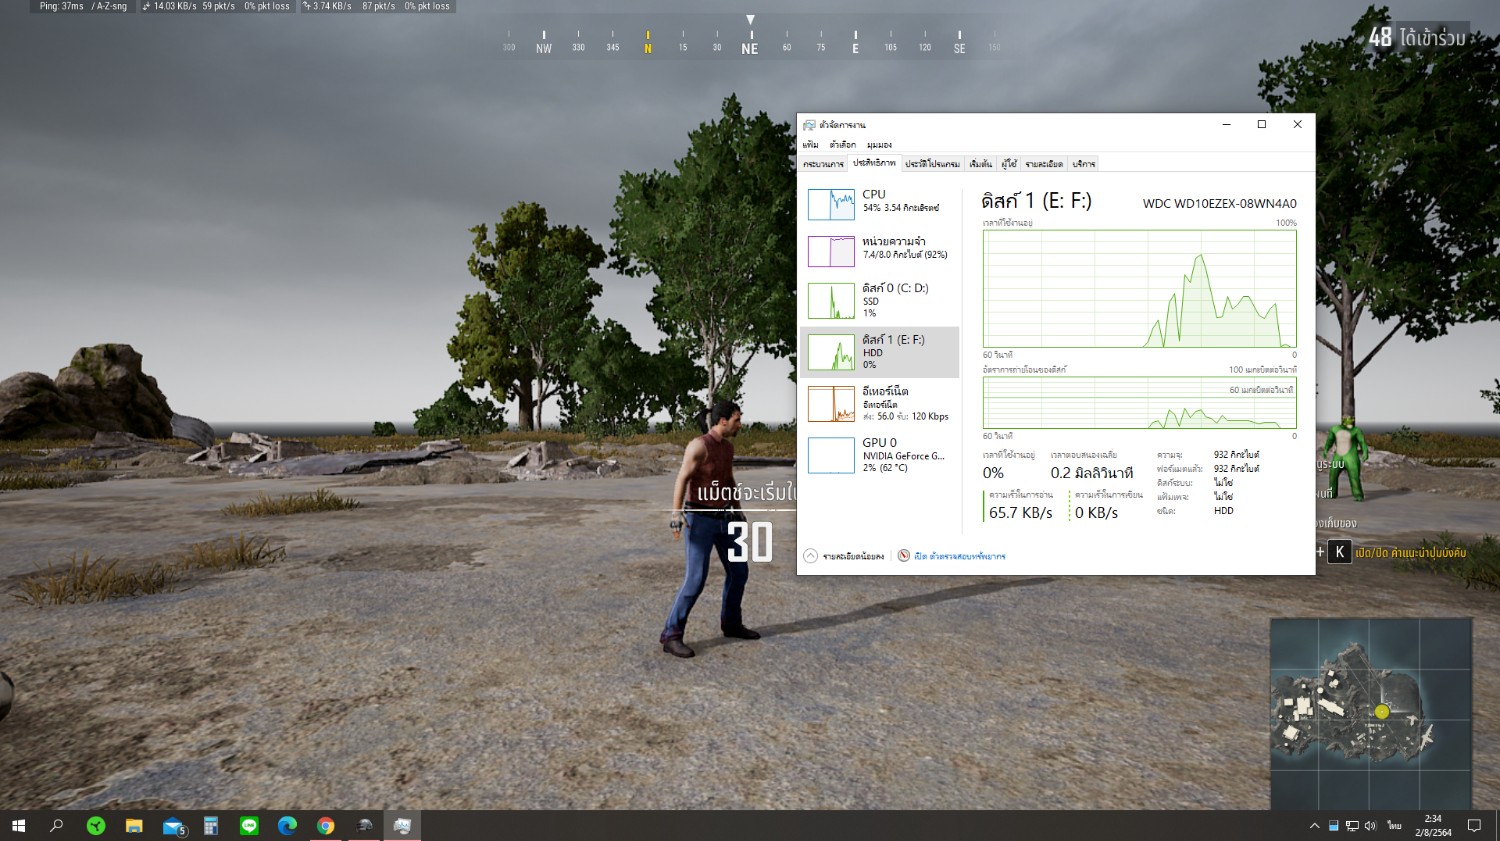Click the K key hint in game
This screenshot has width=1500, height=841.
[x=1339, y=552]
